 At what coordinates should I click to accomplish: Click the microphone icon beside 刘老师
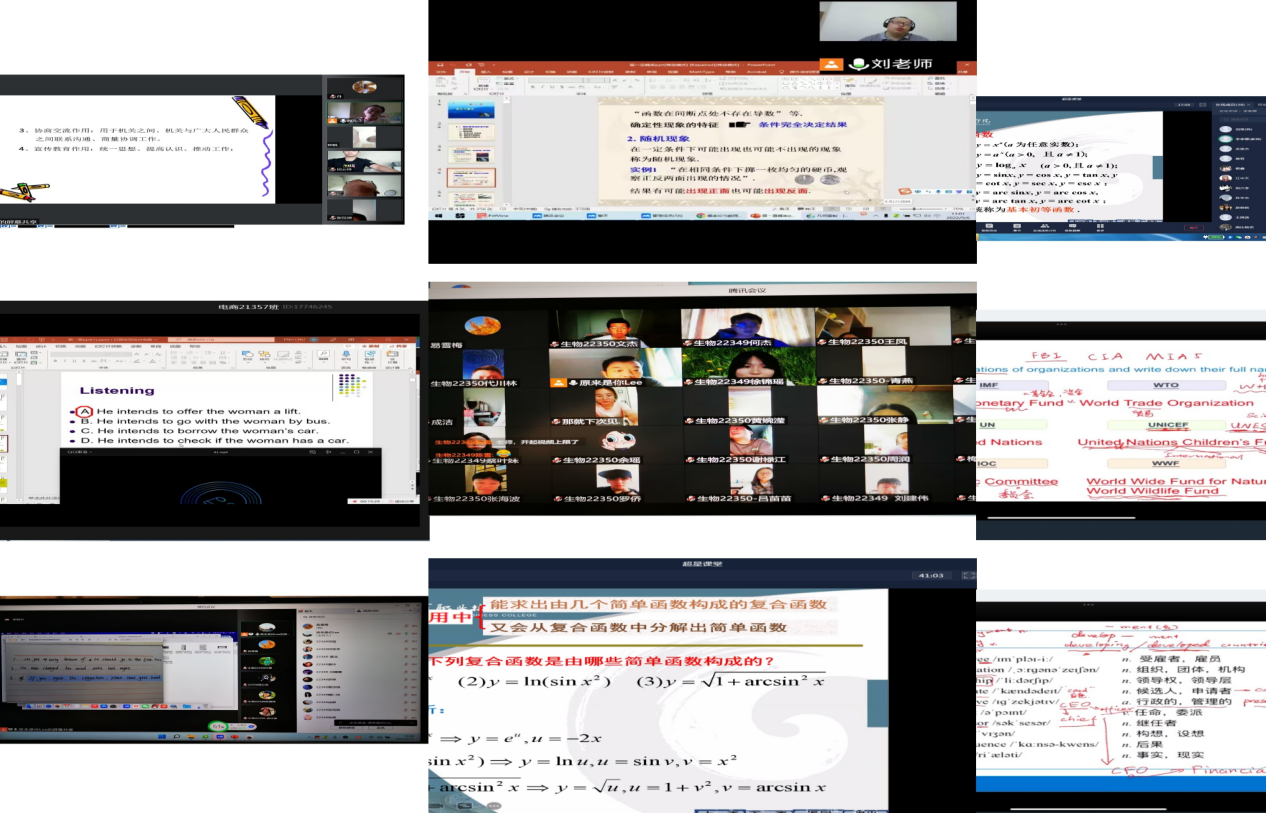(x=857, y=64)
